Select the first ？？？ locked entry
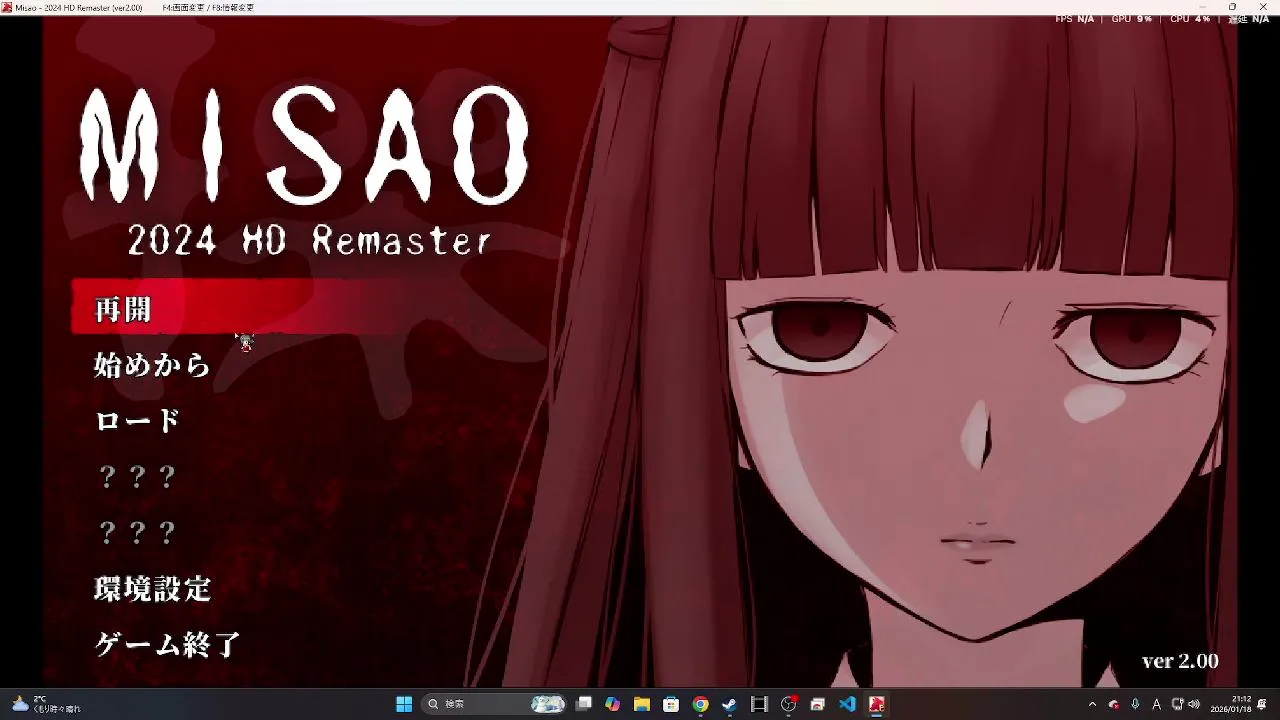The height and width of the screenshot is (720, 1280). 137,477
